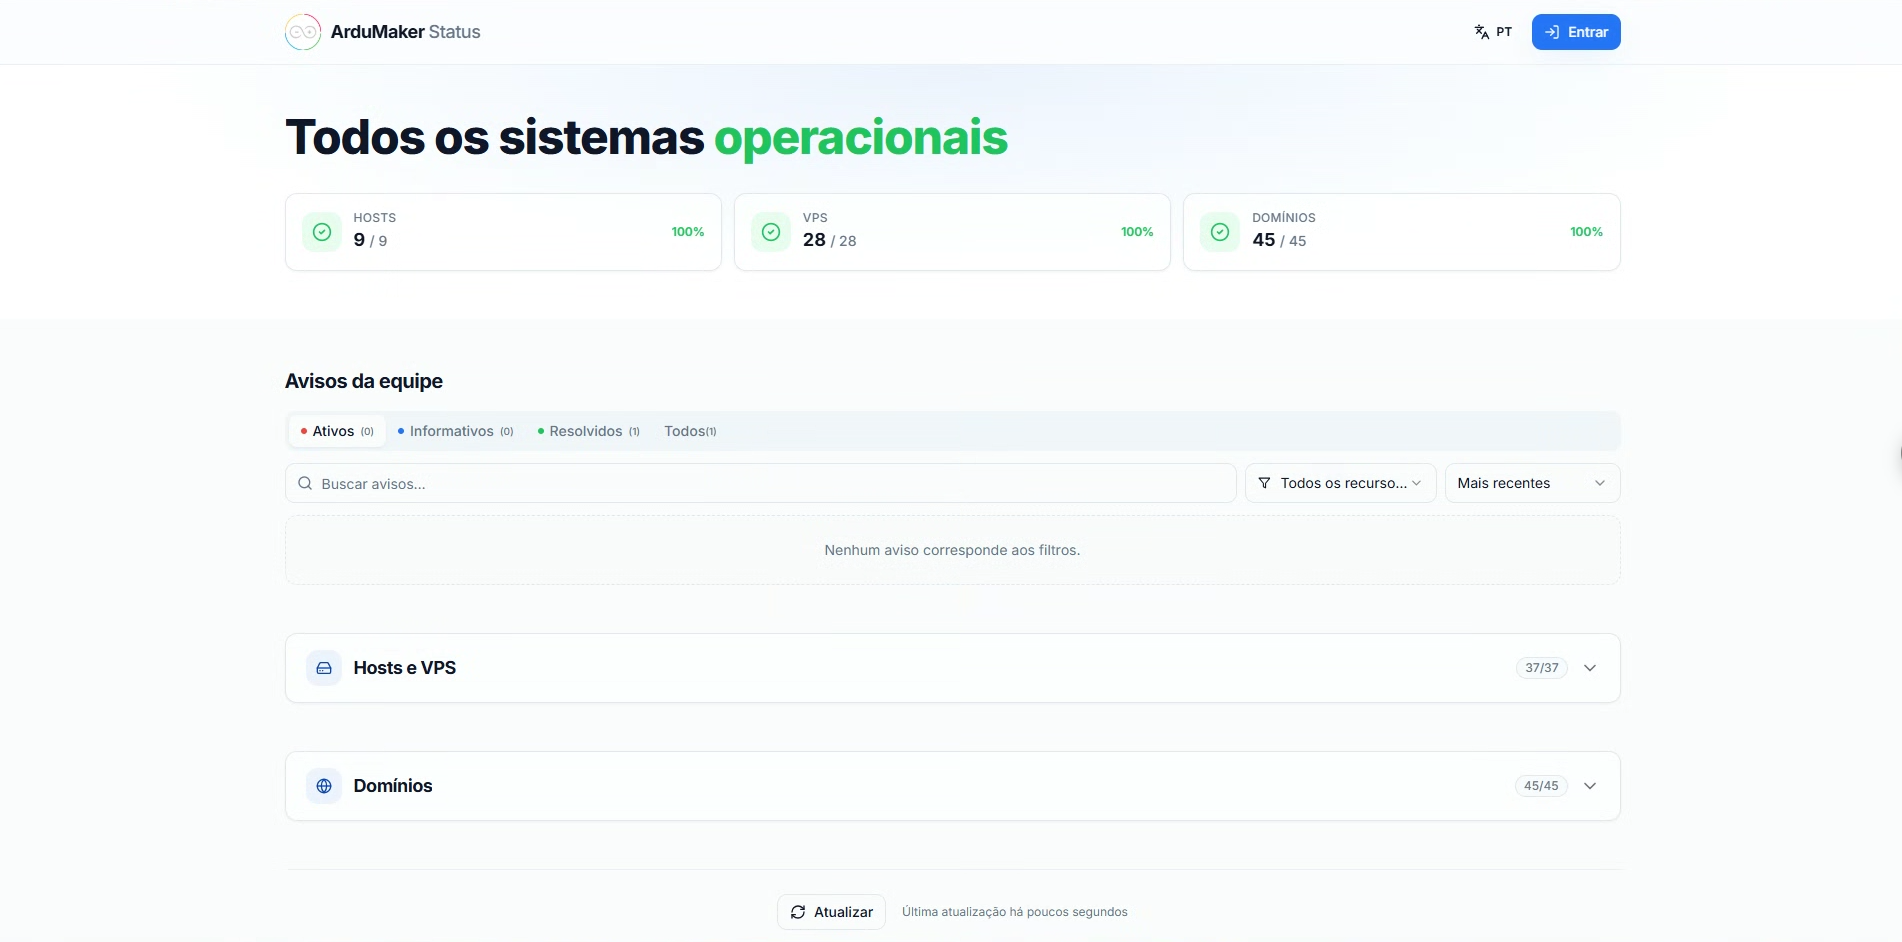Click the Domínios globe icon
Image resolution: width=1902 pixels, height=942 pixels.
coord(324,786)
